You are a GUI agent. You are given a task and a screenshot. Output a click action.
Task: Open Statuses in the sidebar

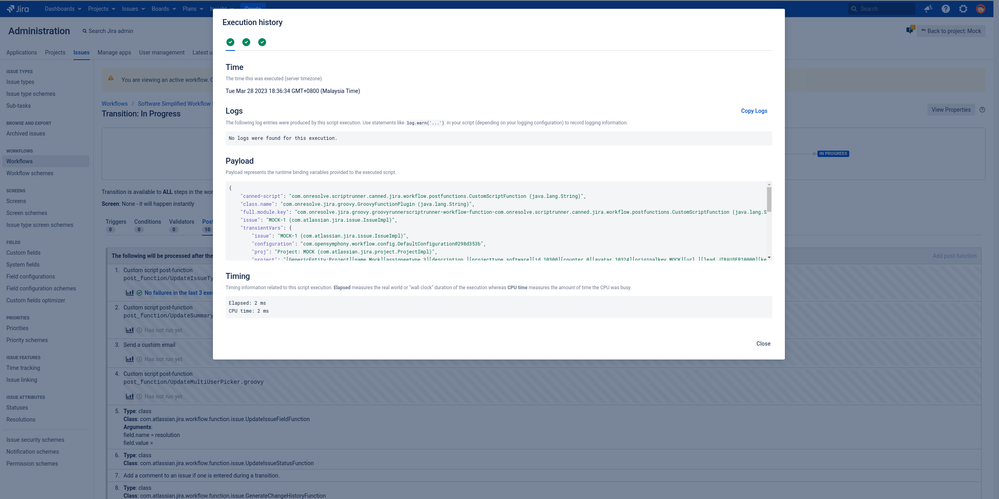point(17,407)
